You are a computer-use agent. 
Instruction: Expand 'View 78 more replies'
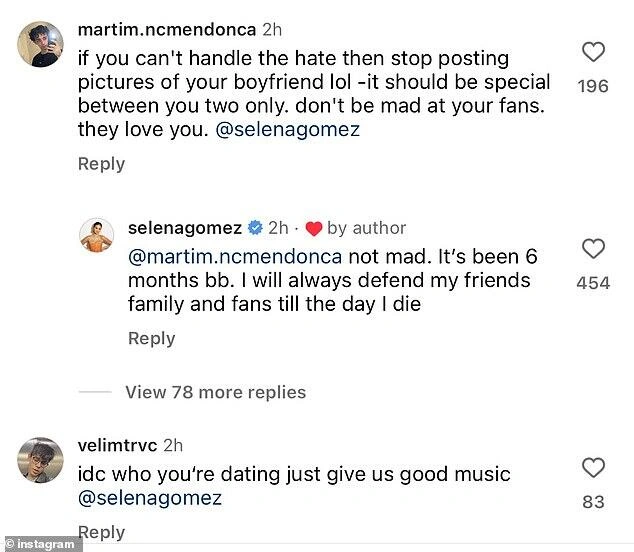pyautogui.click(x=215, y=392)
